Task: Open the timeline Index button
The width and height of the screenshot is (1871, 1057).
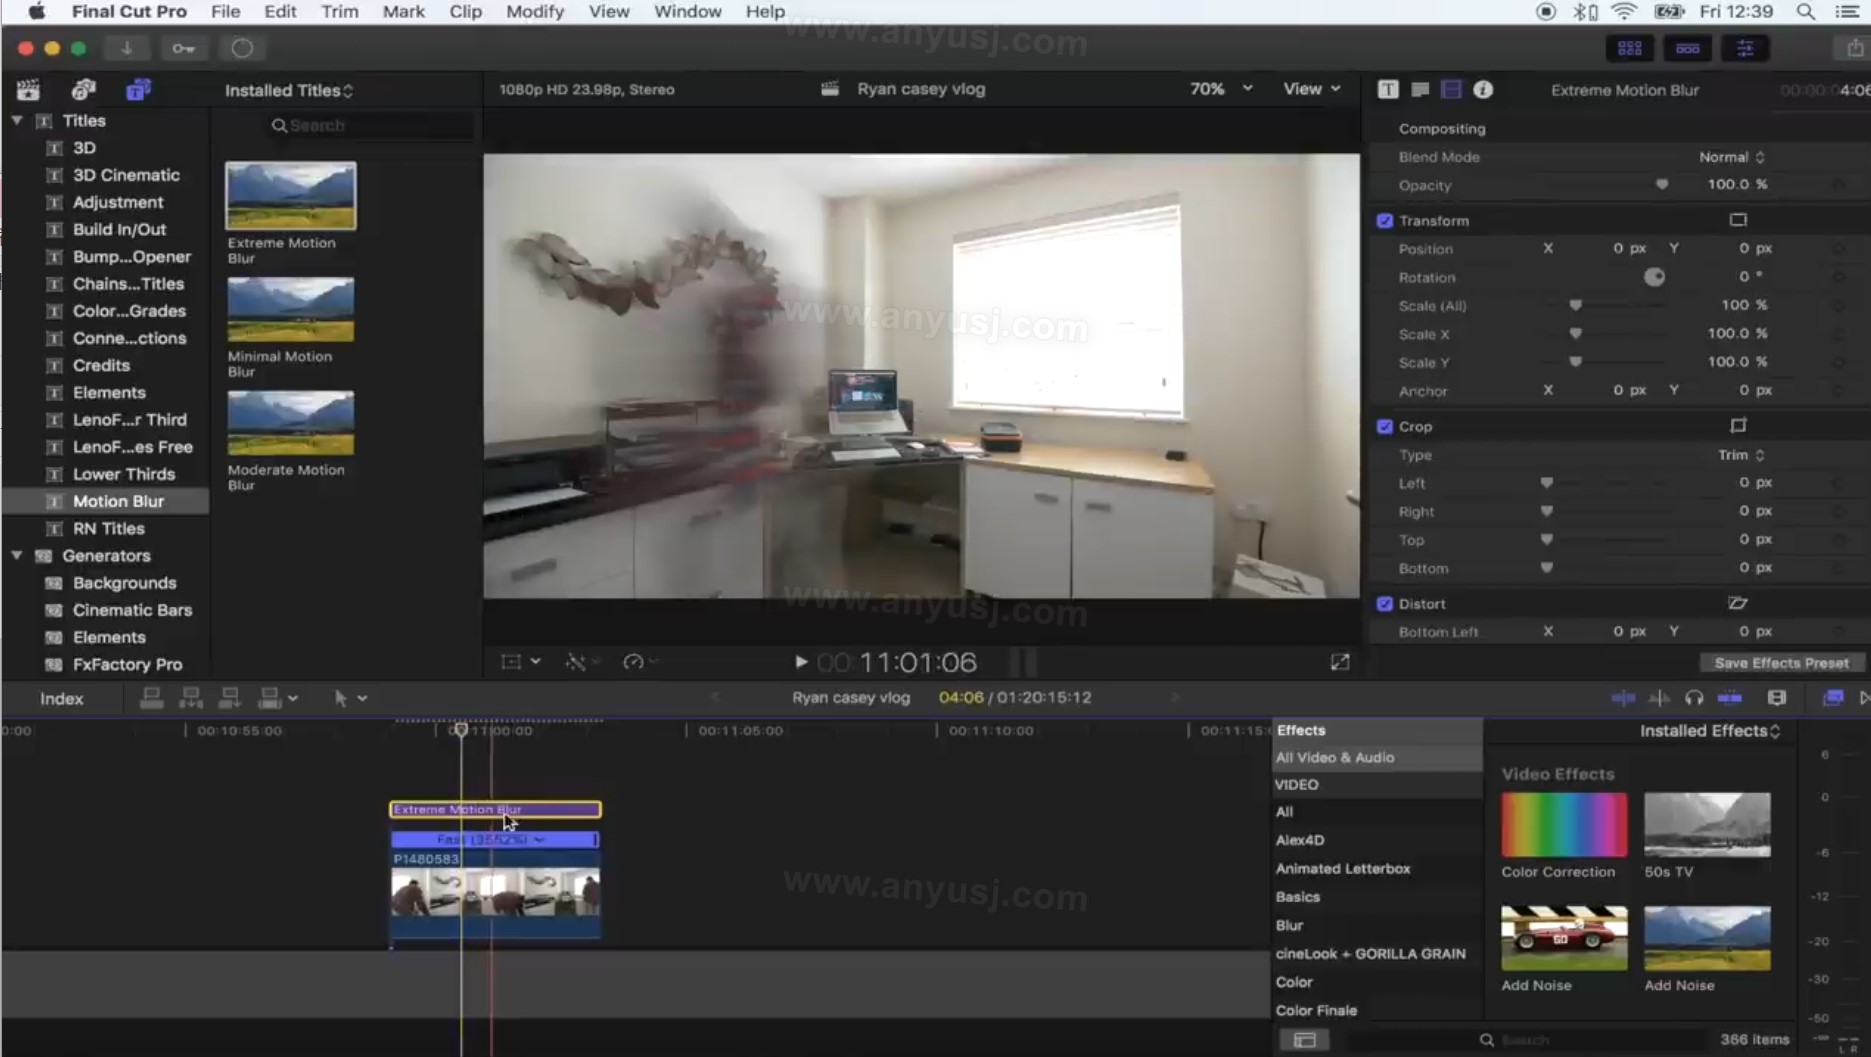Action: 61,698
